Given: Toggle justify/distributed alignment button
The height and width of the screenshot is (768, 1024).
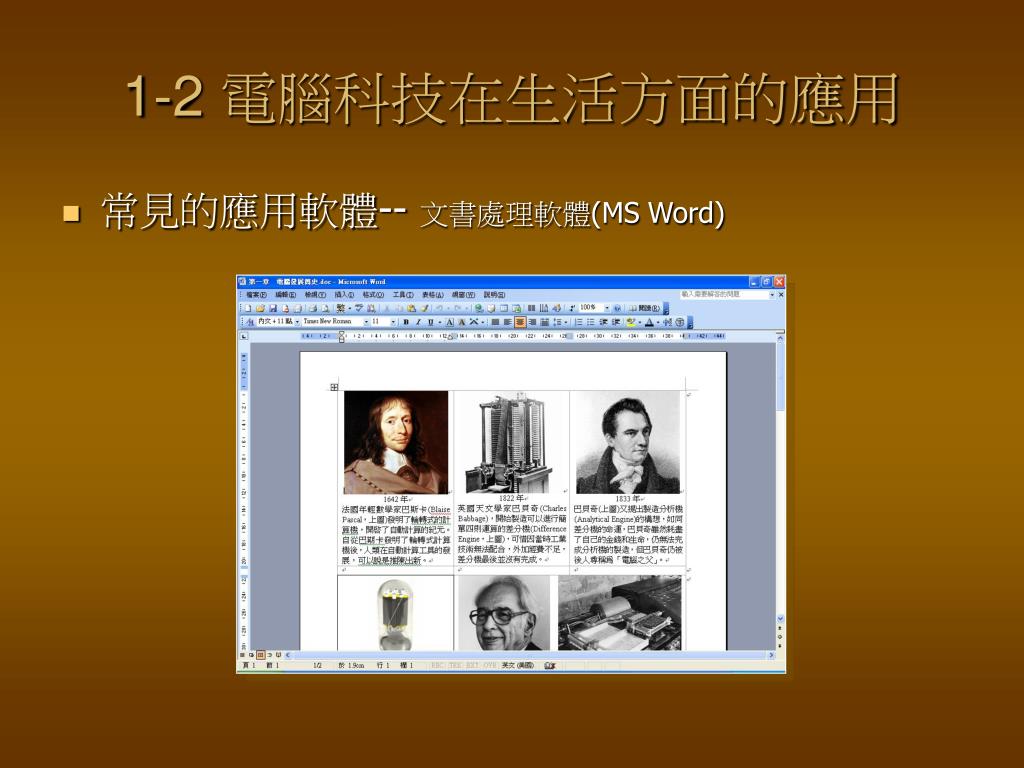Looking at the screenshot, I should [545, 322].
